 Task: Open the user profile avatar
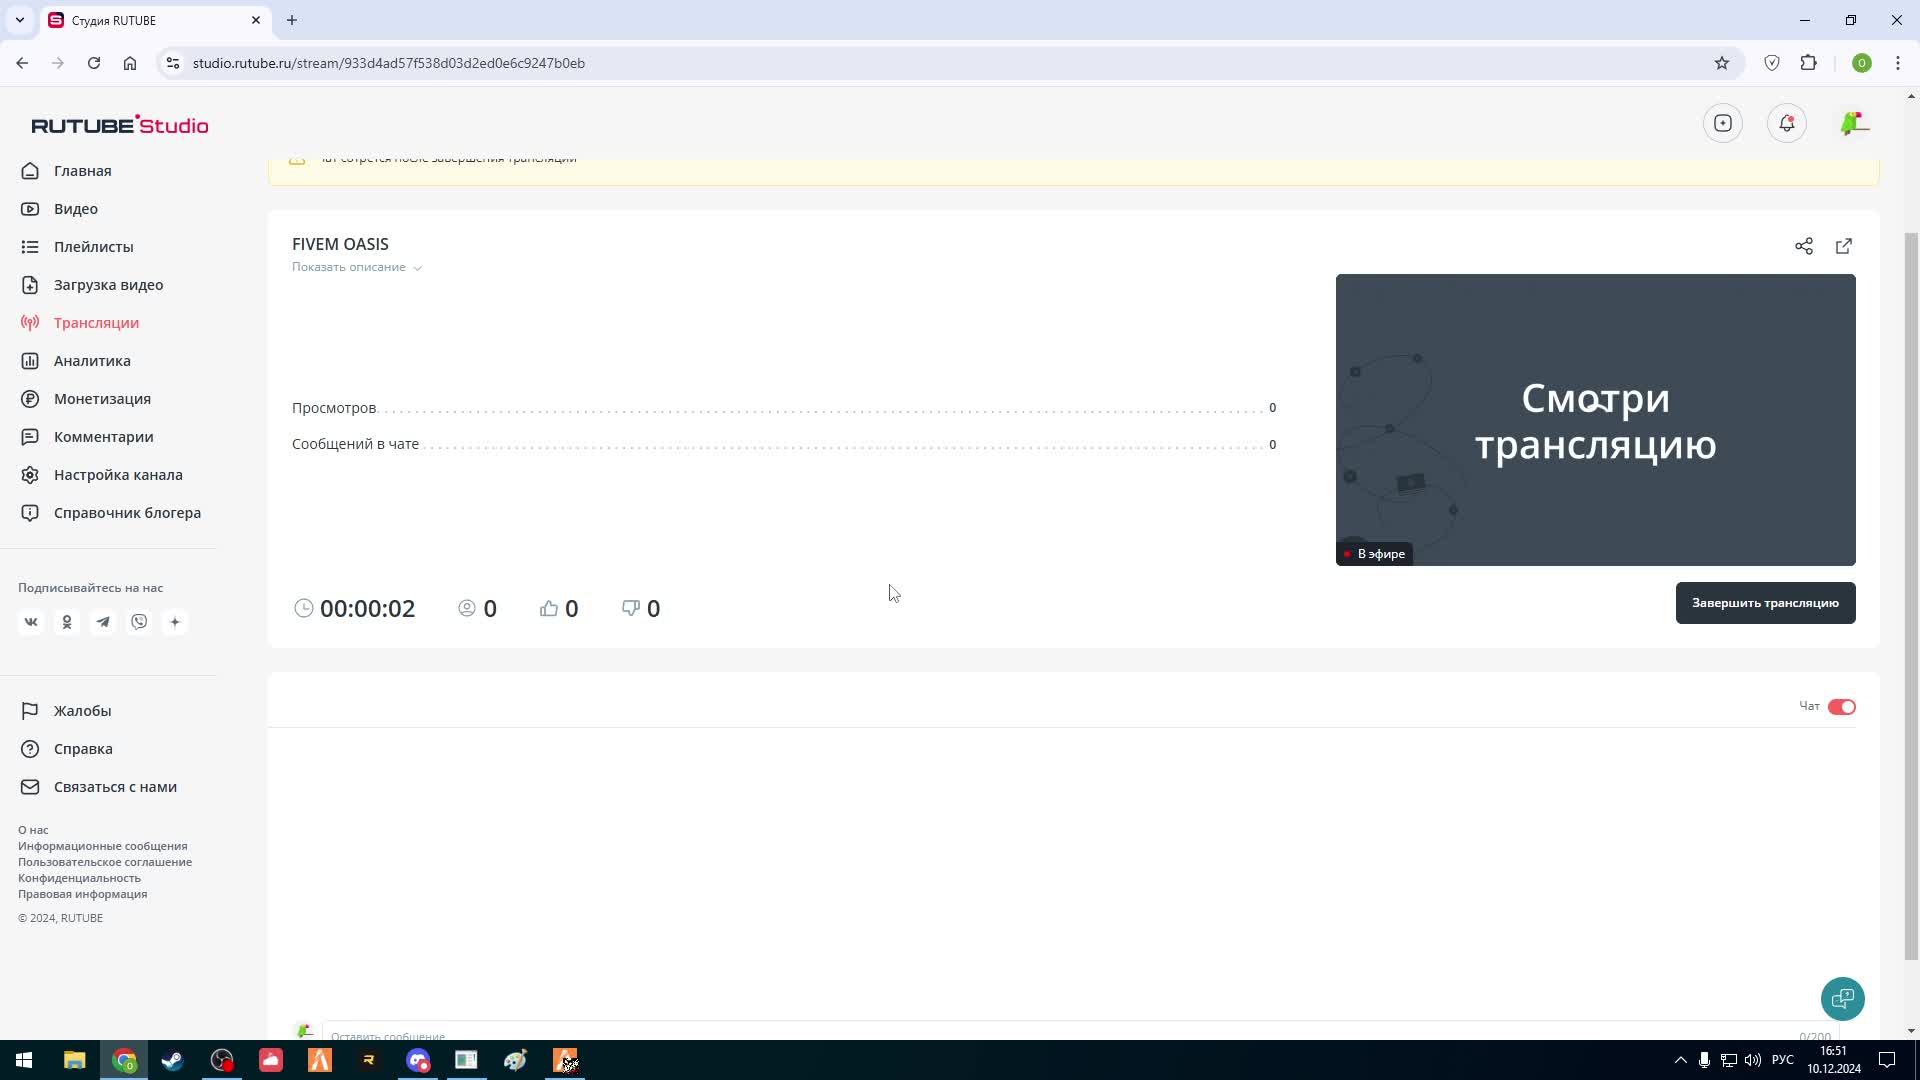pos(1853,123)
